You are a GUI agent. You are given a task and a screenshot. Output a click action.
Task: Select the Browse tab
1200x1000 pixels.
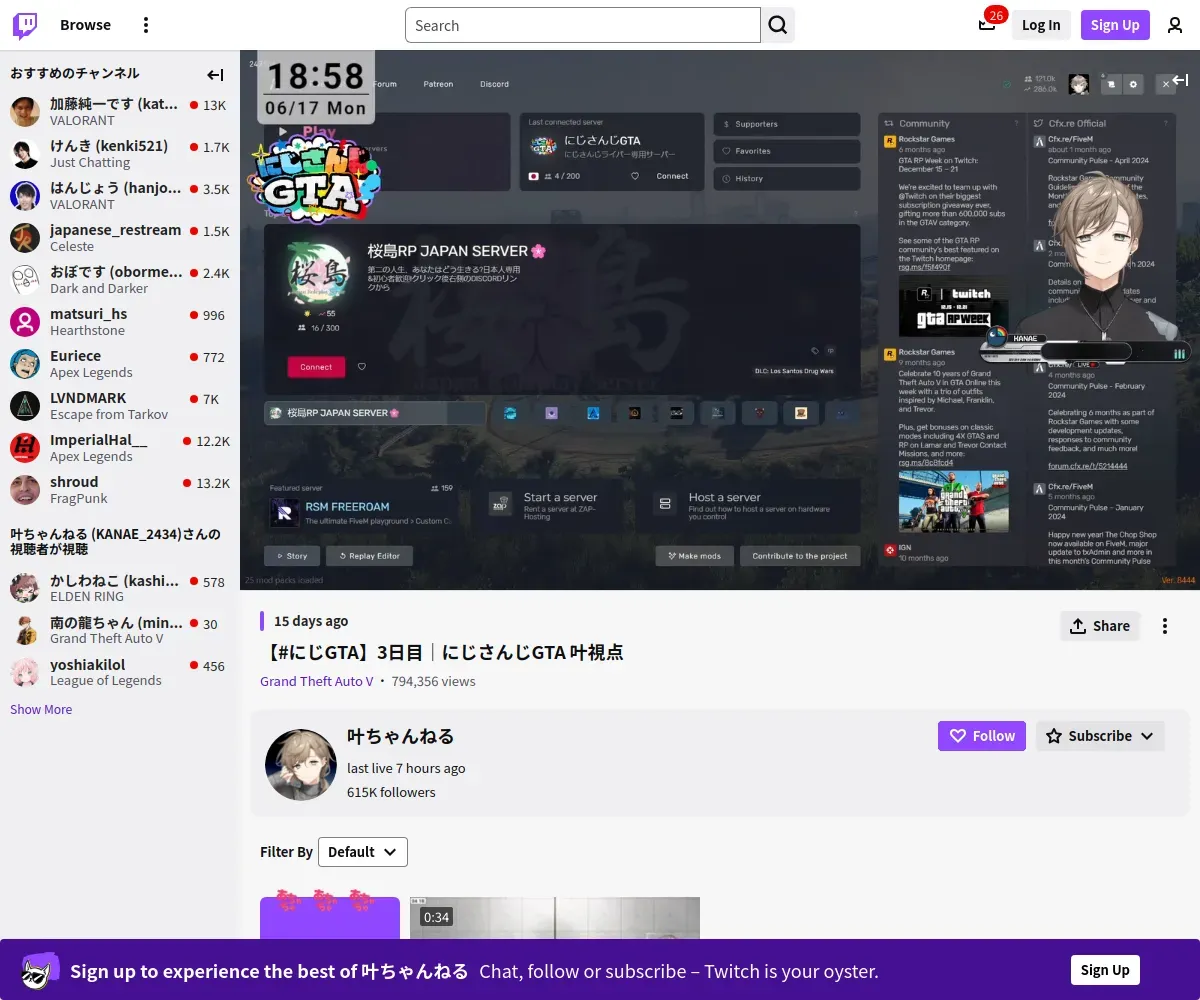pyautogui.click(x=85, y=25)
